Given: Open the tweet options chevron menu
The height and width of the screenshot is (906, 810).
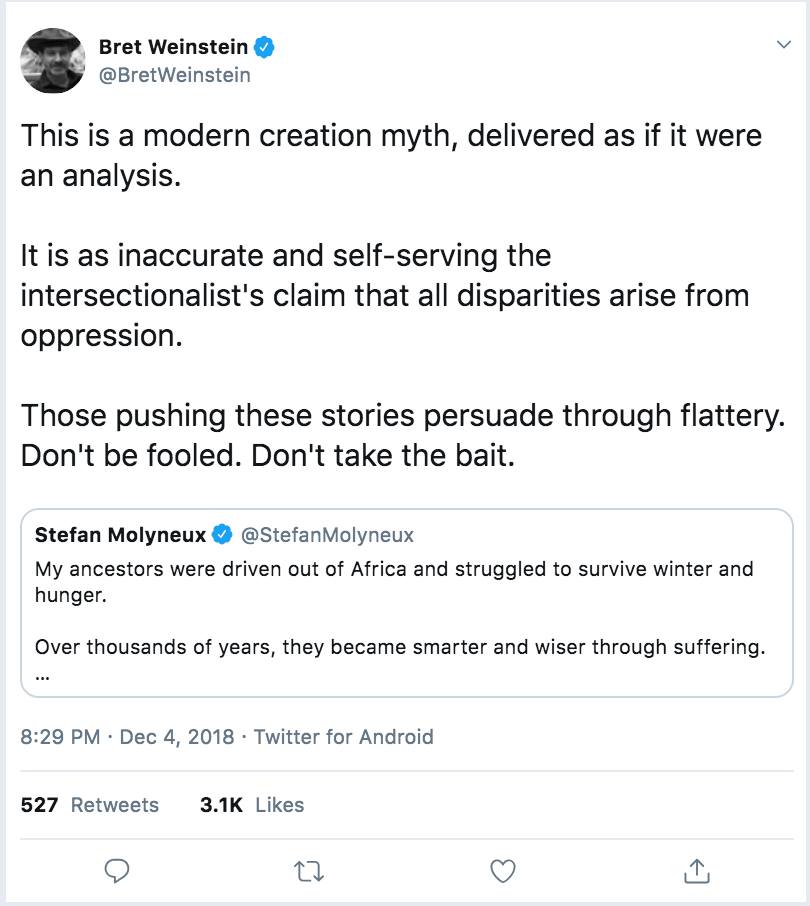Looking at the screenshot, I should (783, 45).
